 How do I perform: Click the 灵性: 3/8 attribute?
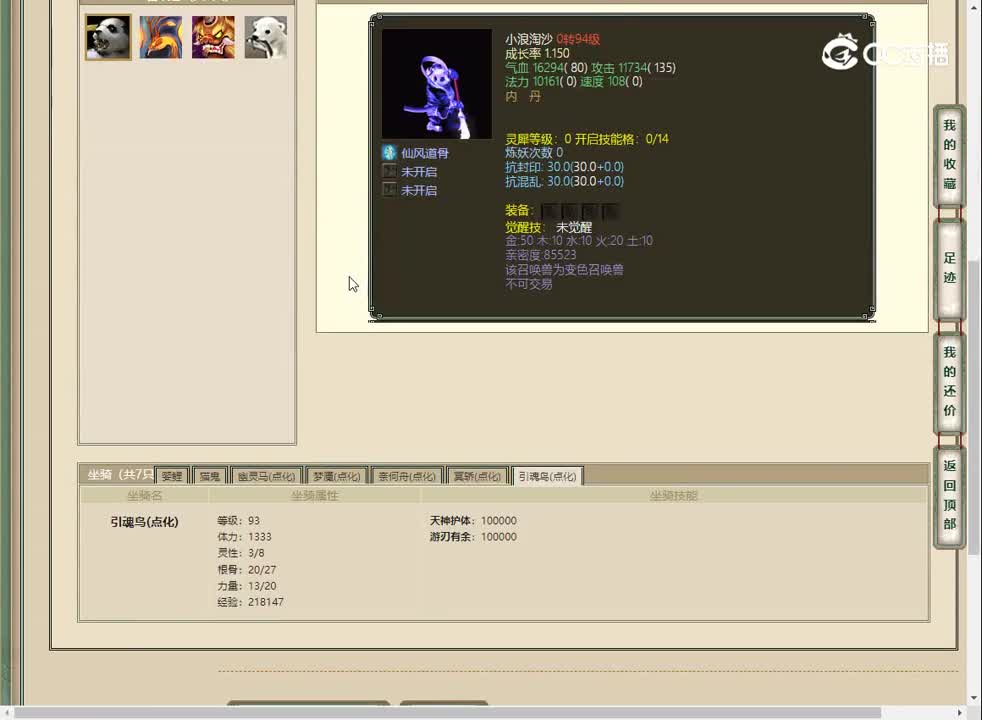click(240, 553)
